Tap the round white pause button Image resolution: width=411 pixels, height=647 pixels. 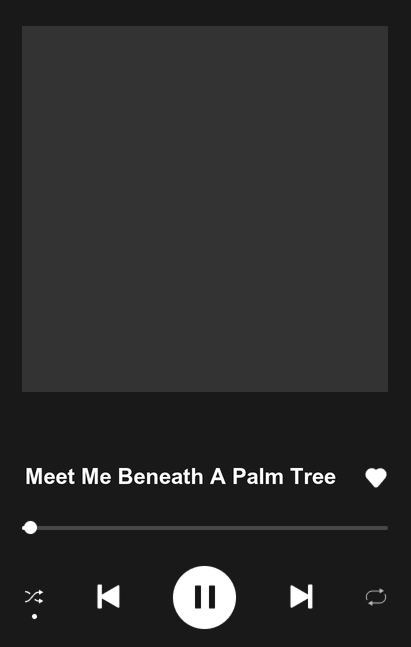pos(204,597)
